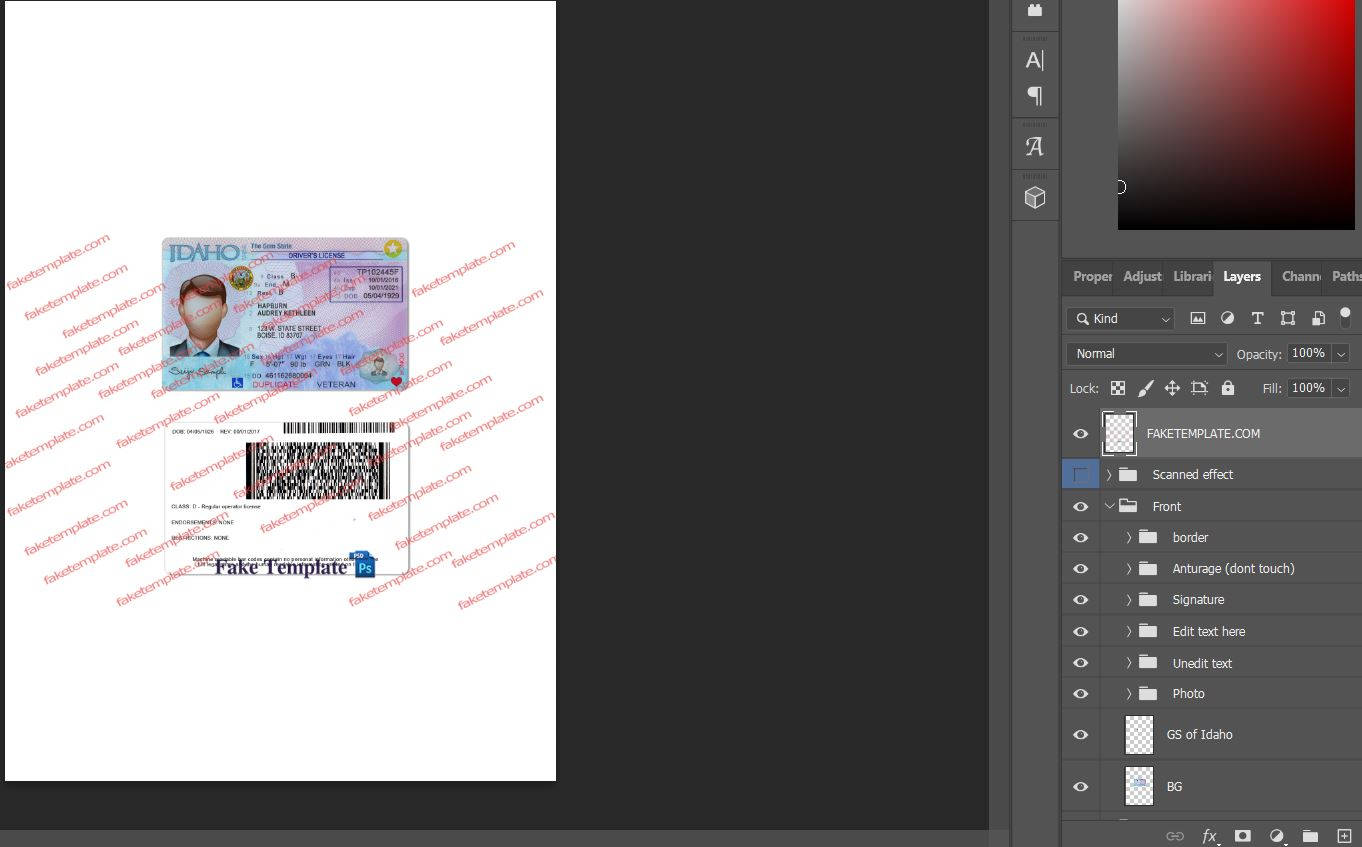Show the Scanned effect group
The height and width of the screenshot is (847, 1362).
(x=1080, y=474)
